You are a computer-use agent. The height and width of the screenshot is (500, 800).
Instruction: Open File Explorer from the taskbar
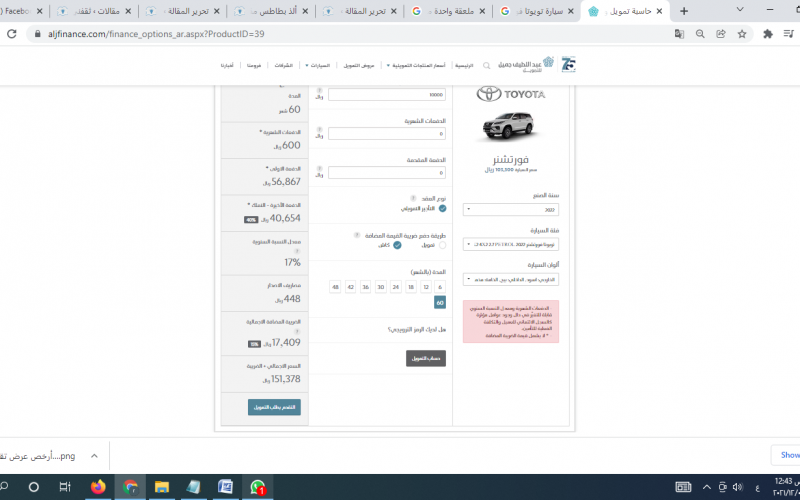pos(162,487)
